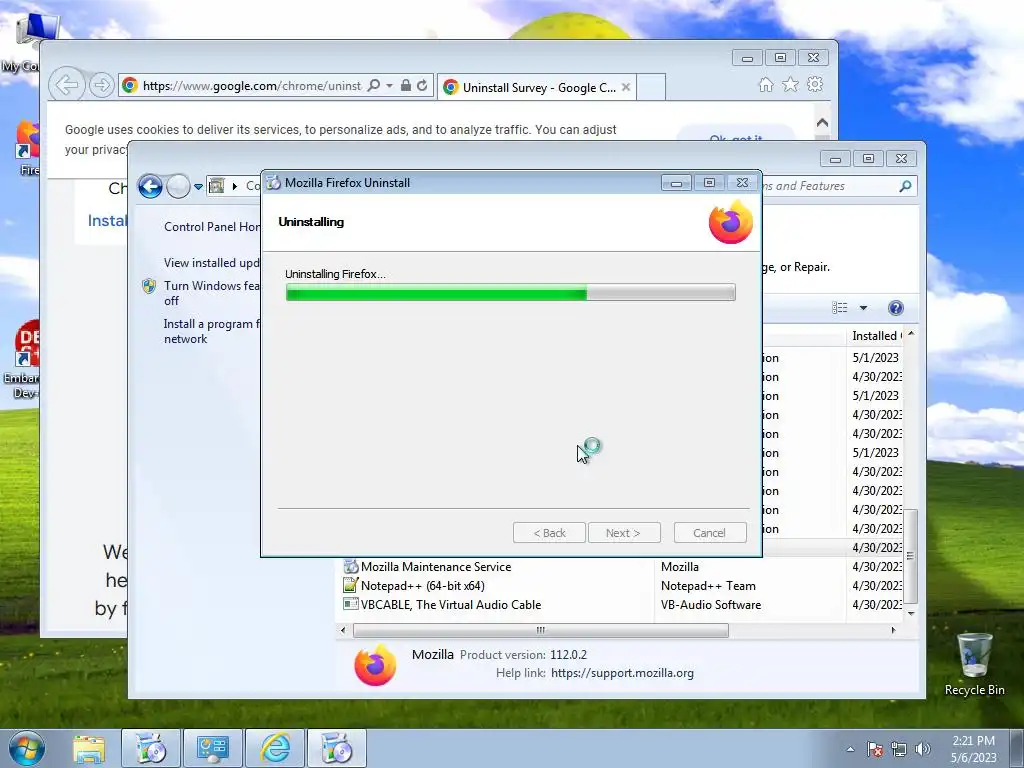Click the Internet Explorer back arrow
This screenshot has height=768, width=1024.
(67, 85)
